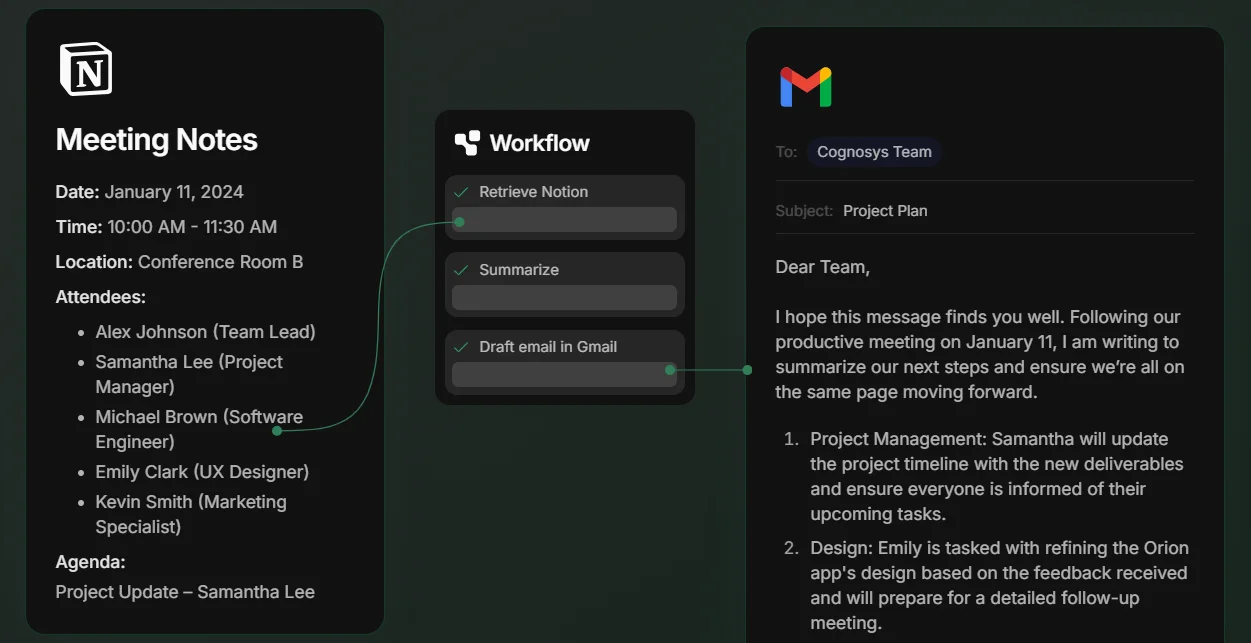Toggle the checkmark next to Retrieve Notion
The width and height of the screenshot is (1251, 643).
point(461,192)
